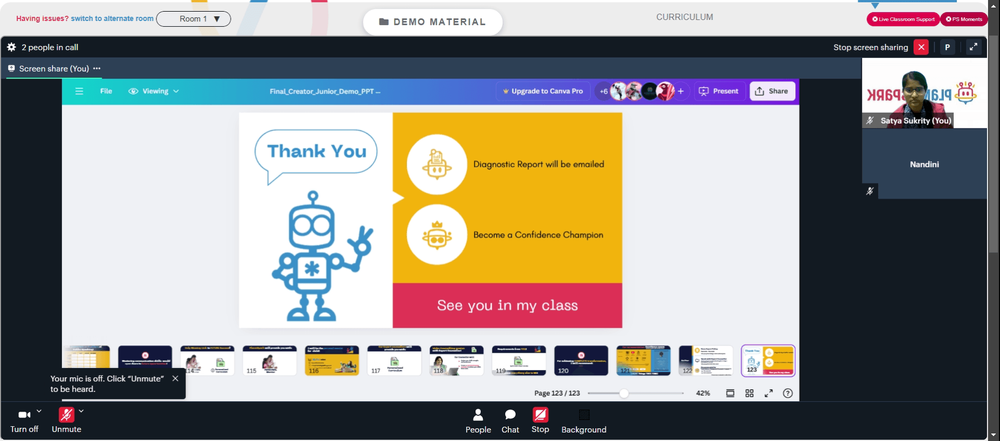Open grid view of pages
Screen dimensions: 1000x441
(x=749, y=393)
